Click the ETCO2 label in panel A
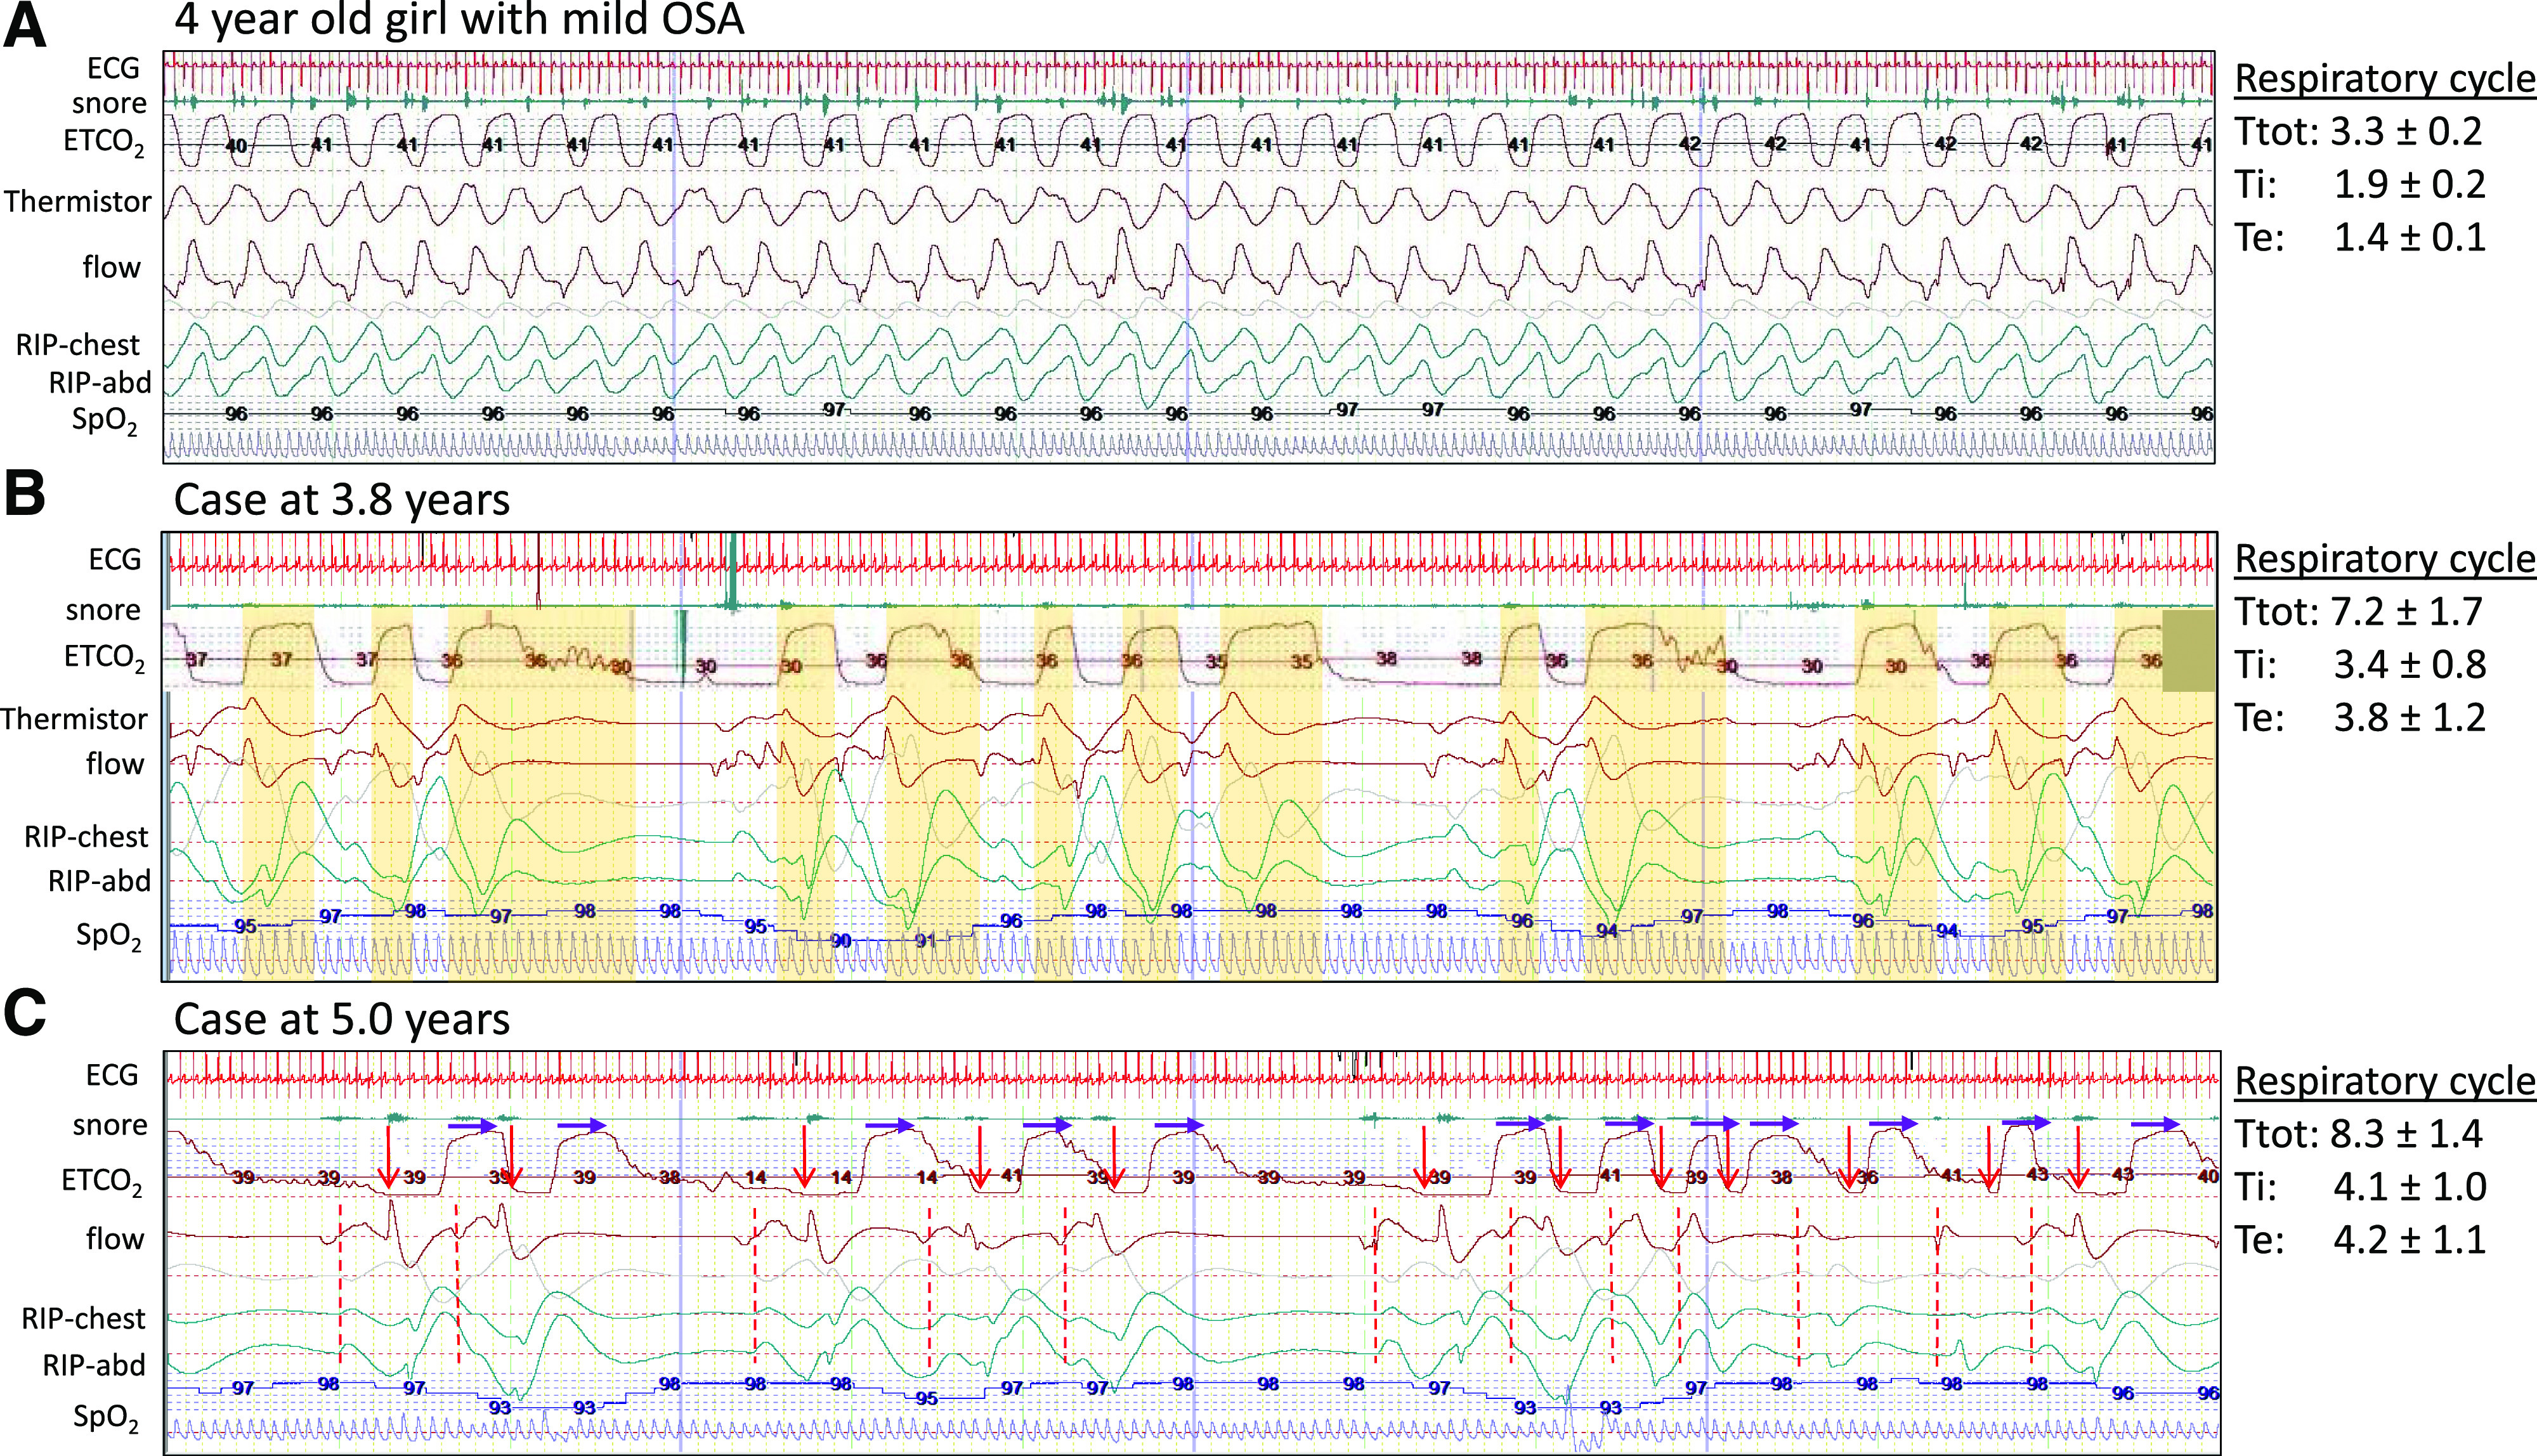The width and height of the screenshot is (2537, 1456). click(x=104, y=143)
